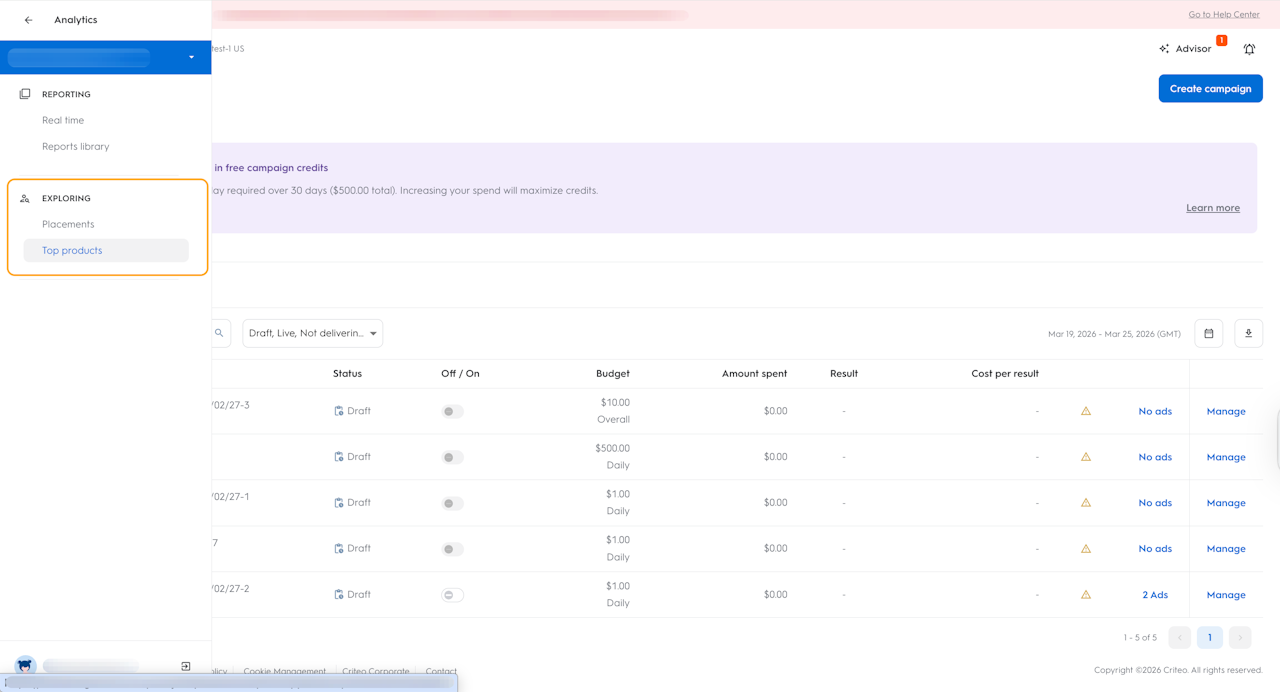Click the logout icon in sidebar footer
Image resolution: width=1280 pixels, height=692 pixels.
(186, 666)
